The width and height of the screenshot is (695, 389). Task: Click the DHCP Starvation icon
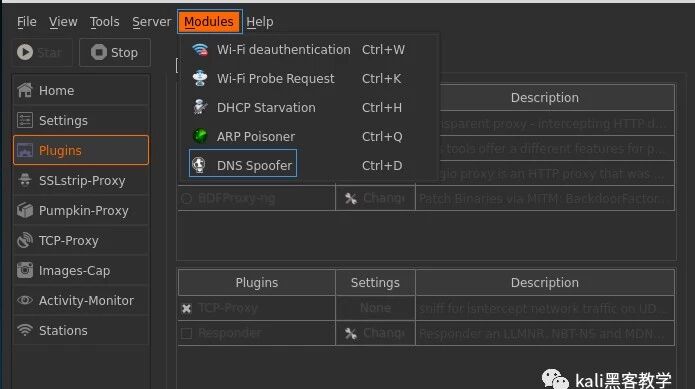[200, 107]
